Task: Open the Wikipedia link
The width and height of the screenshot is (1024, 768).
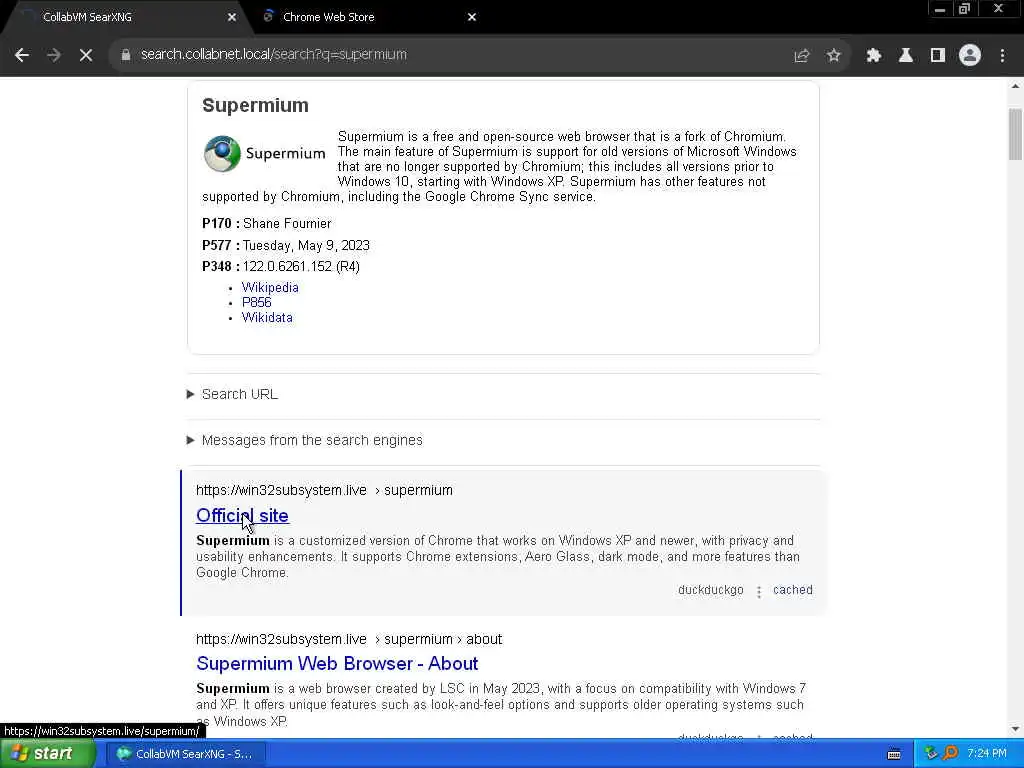Action: click(270, 287)
